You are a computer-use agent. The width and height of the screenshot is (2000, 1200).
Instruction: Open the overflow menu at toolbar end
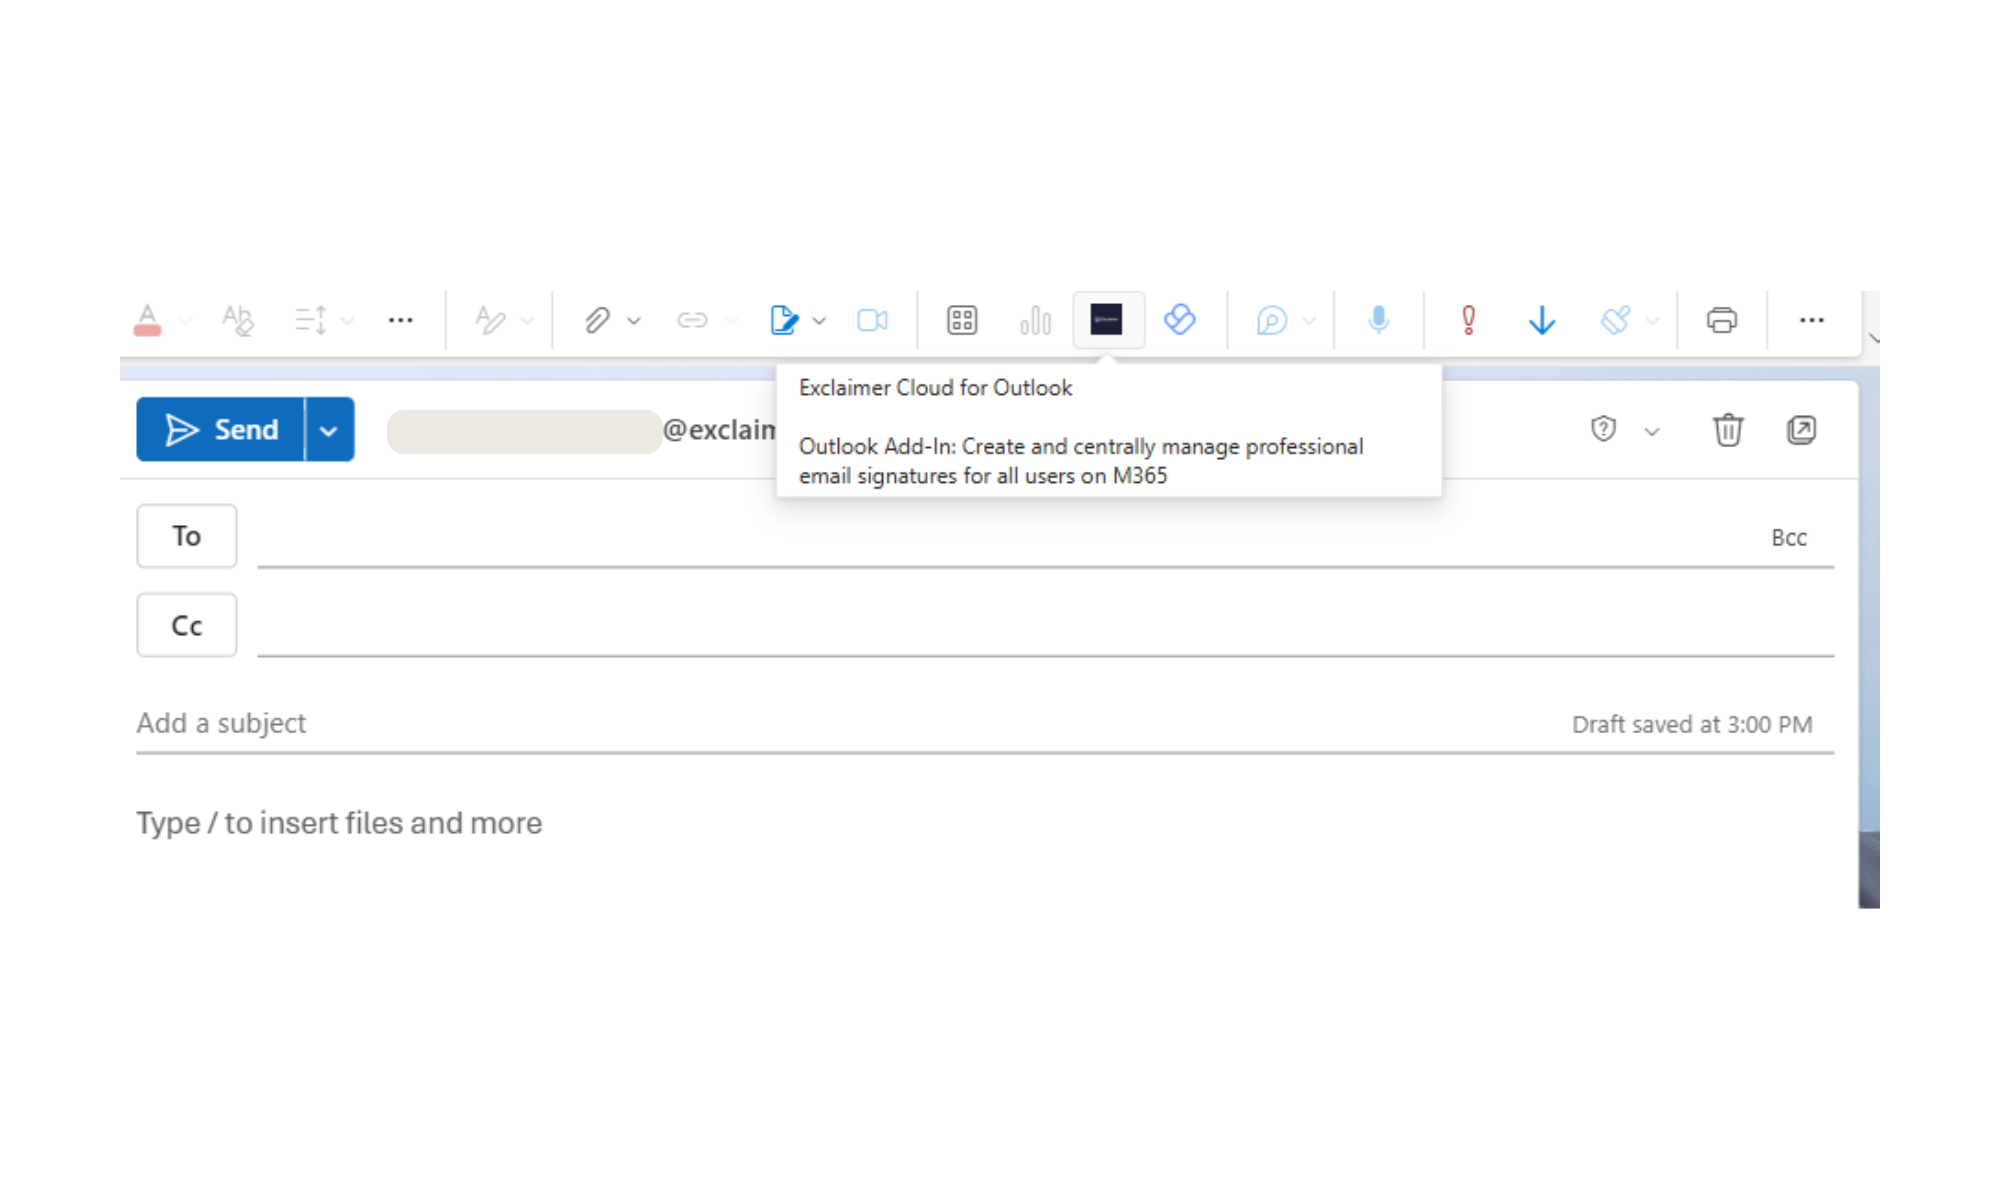(1812, 319)
